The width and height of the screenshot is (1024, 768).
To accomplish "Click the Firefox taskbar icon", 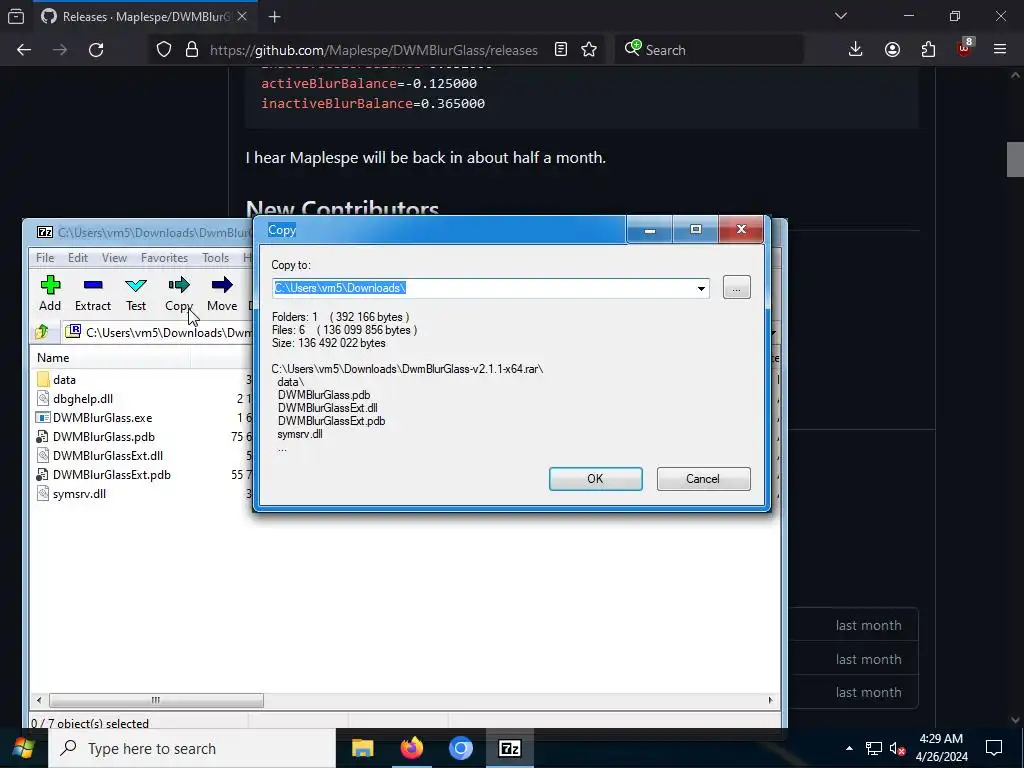I will [411, 748].
